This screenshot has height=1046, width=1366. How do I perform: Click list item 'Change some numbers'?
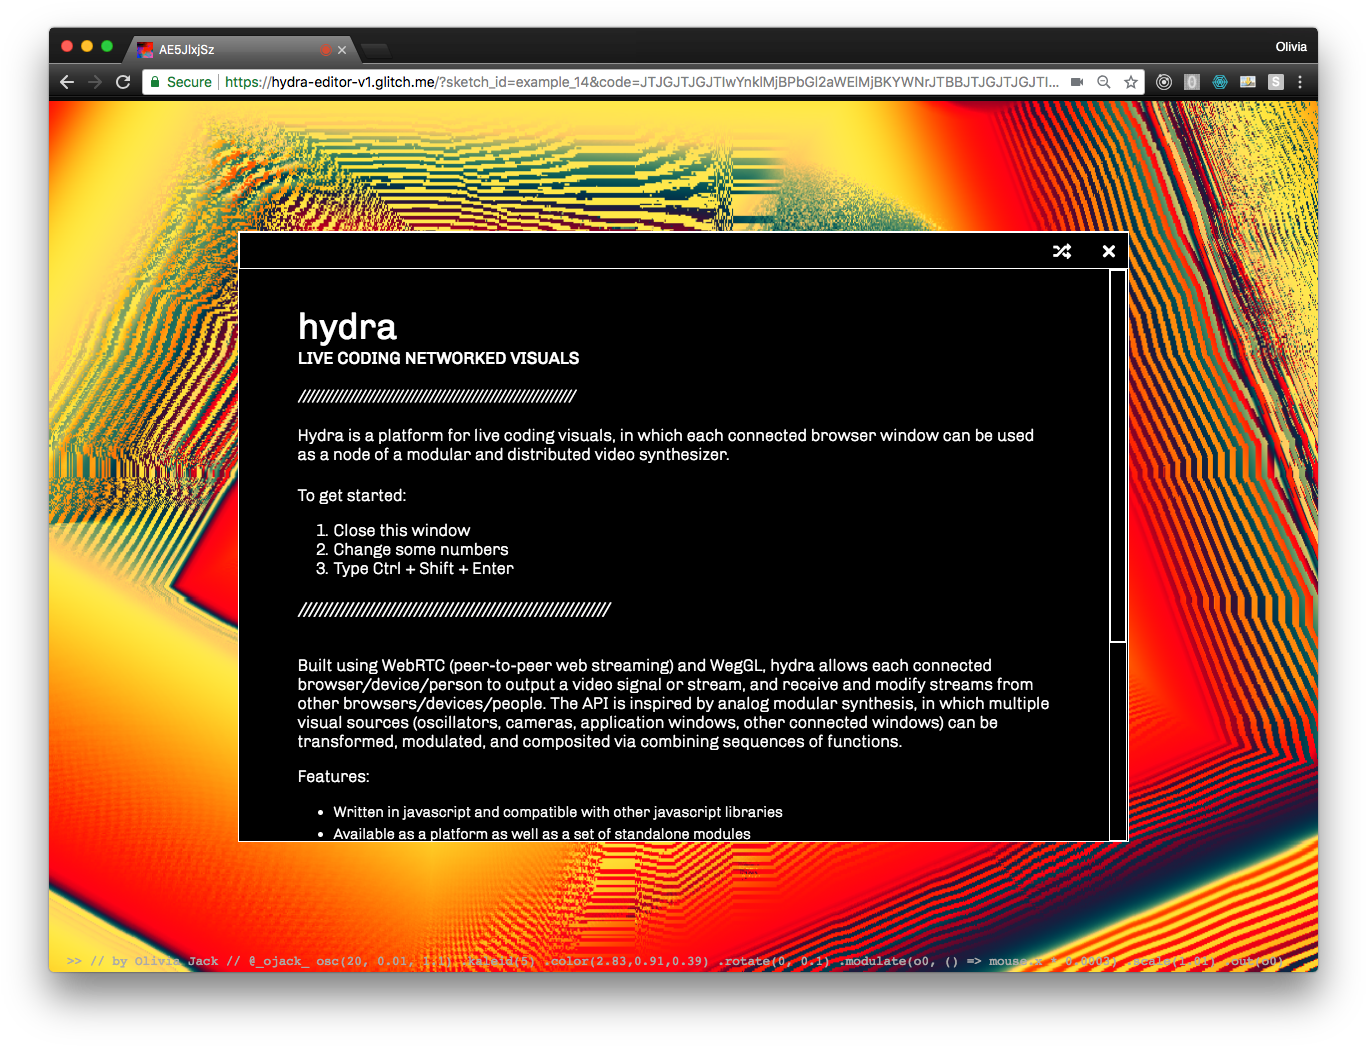click(420, 550)
